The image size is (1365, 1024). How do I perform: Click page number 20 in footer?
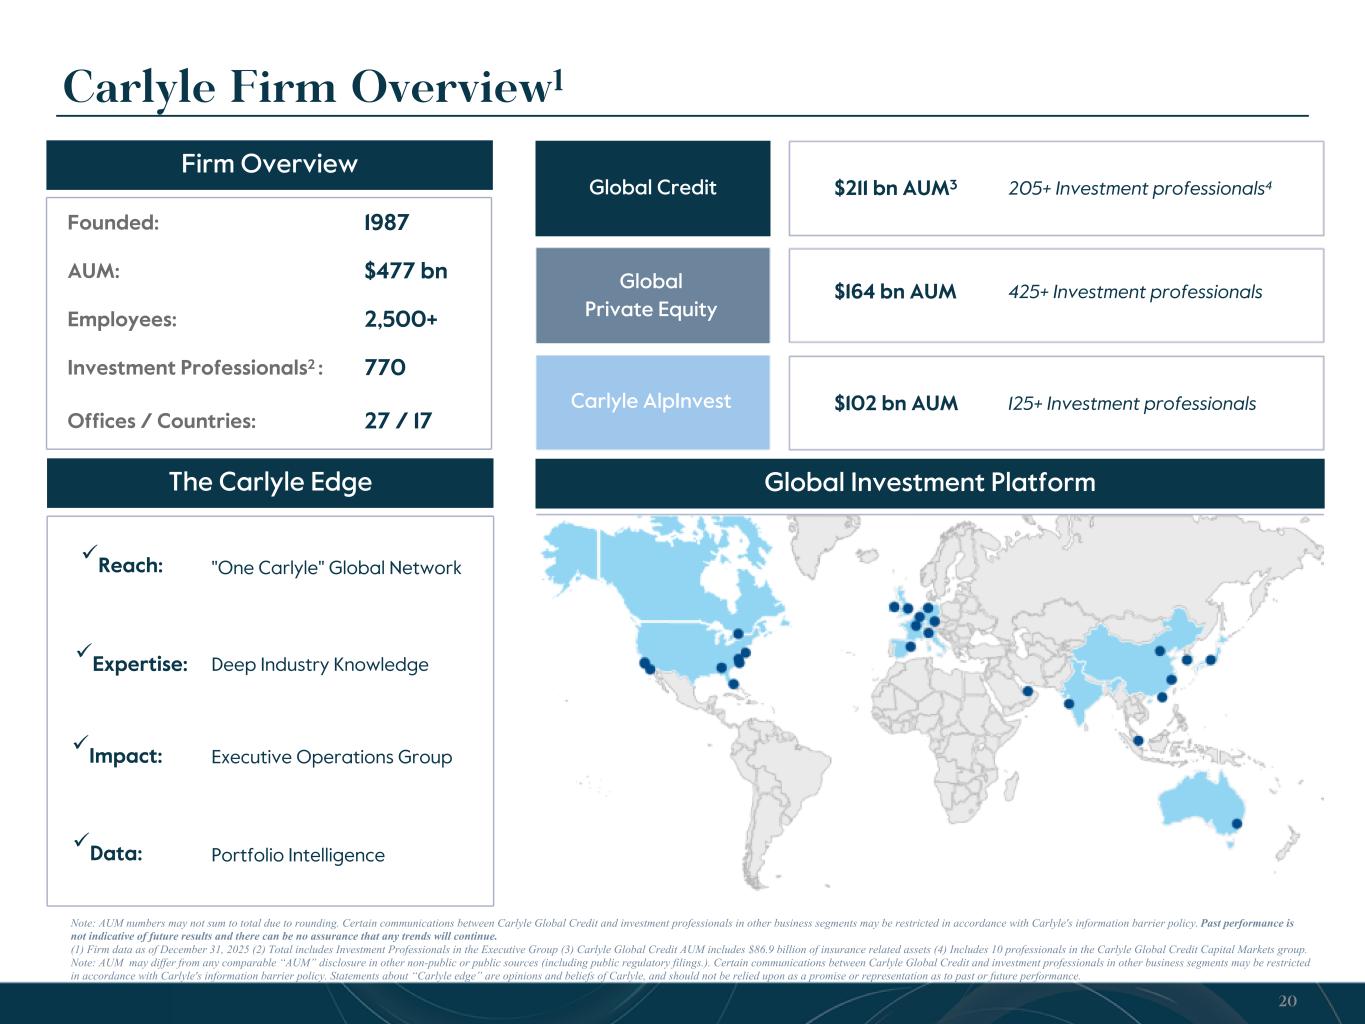[x=1288, y=1001]
